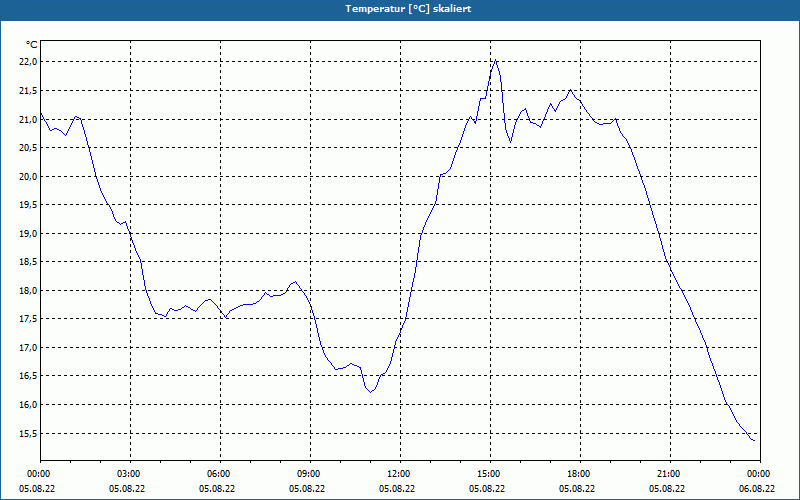The height and width of the screenshot is (500, 800).
Task: Click the 19,5 axis value
Action: pos(29,205)
